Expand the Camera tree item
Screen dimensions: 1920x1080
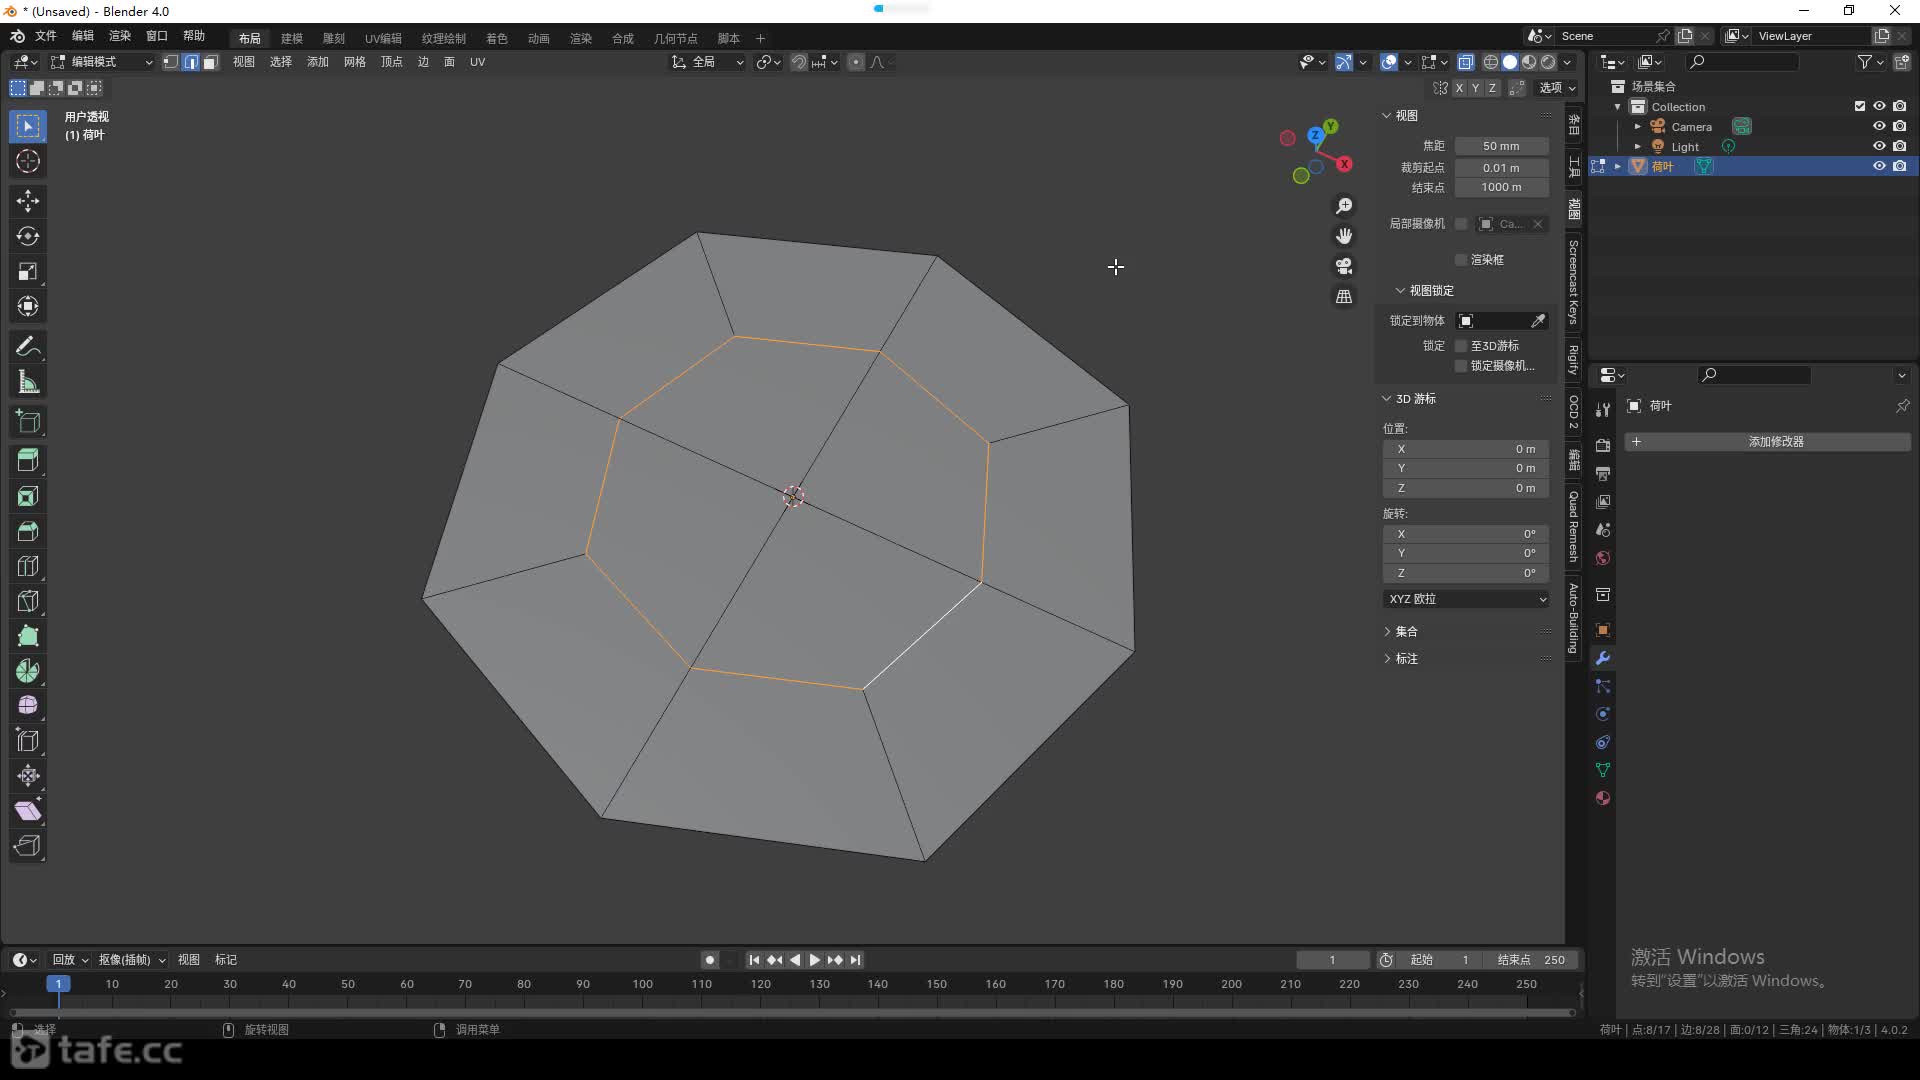point(1638,127)
